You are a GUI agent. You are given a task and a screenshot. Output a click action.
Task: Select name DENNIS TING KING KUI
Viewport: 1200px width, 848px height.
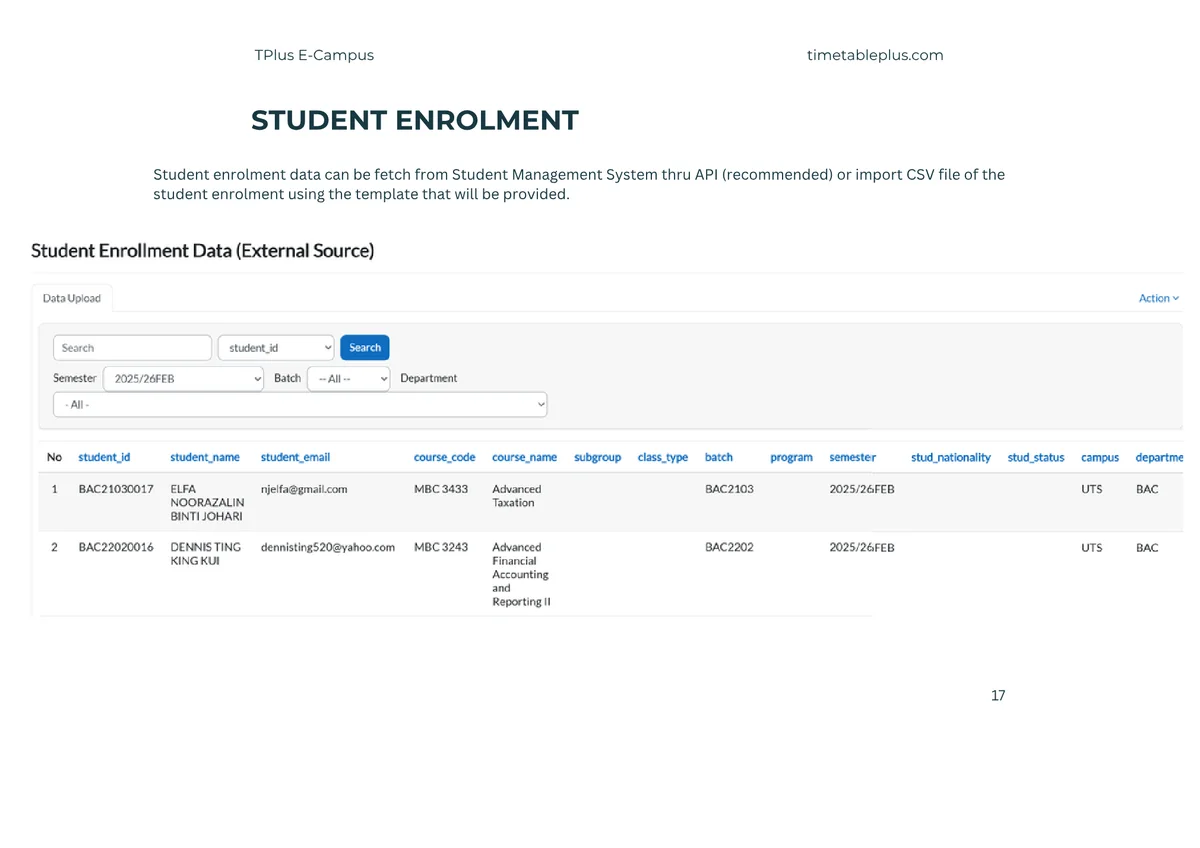(206, 554)
